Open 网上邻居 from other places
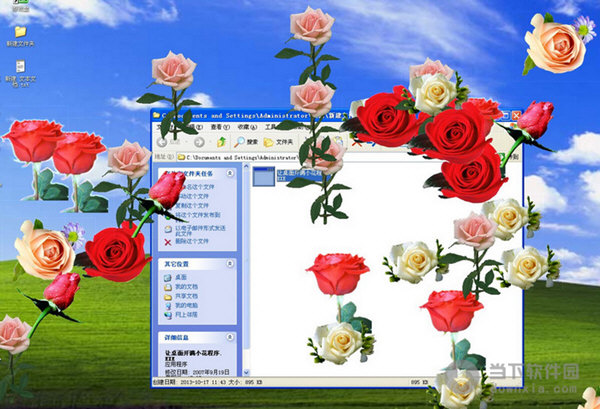This screenshot has height=409, width=600. click(x=181, y=315)
